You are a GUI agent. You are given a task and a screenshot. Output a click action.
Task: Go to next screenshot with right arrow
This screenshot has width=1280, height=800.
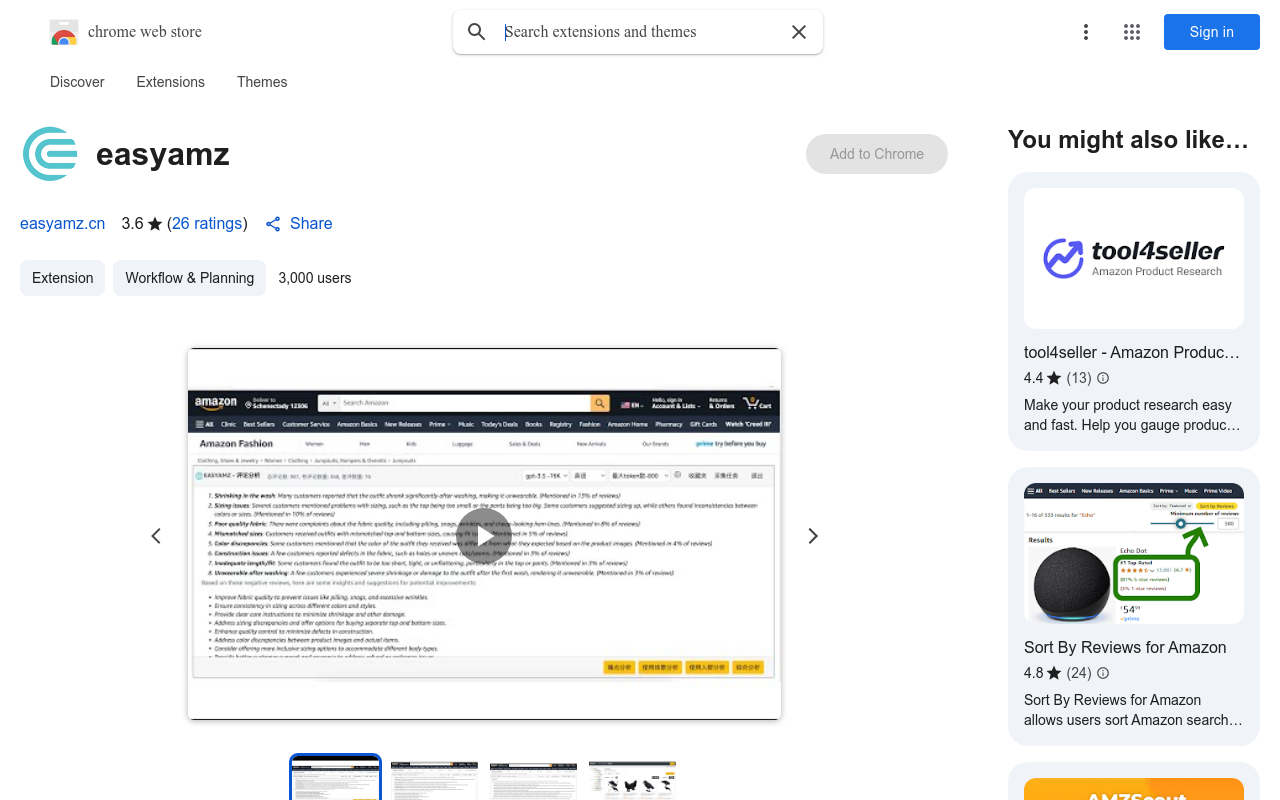tap(813, 536)
